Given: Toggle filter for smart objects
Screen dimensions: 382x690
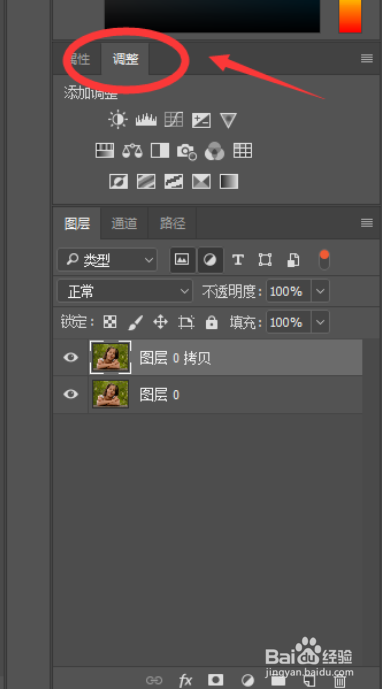Looking at the screenshot, I should point(293,260).
